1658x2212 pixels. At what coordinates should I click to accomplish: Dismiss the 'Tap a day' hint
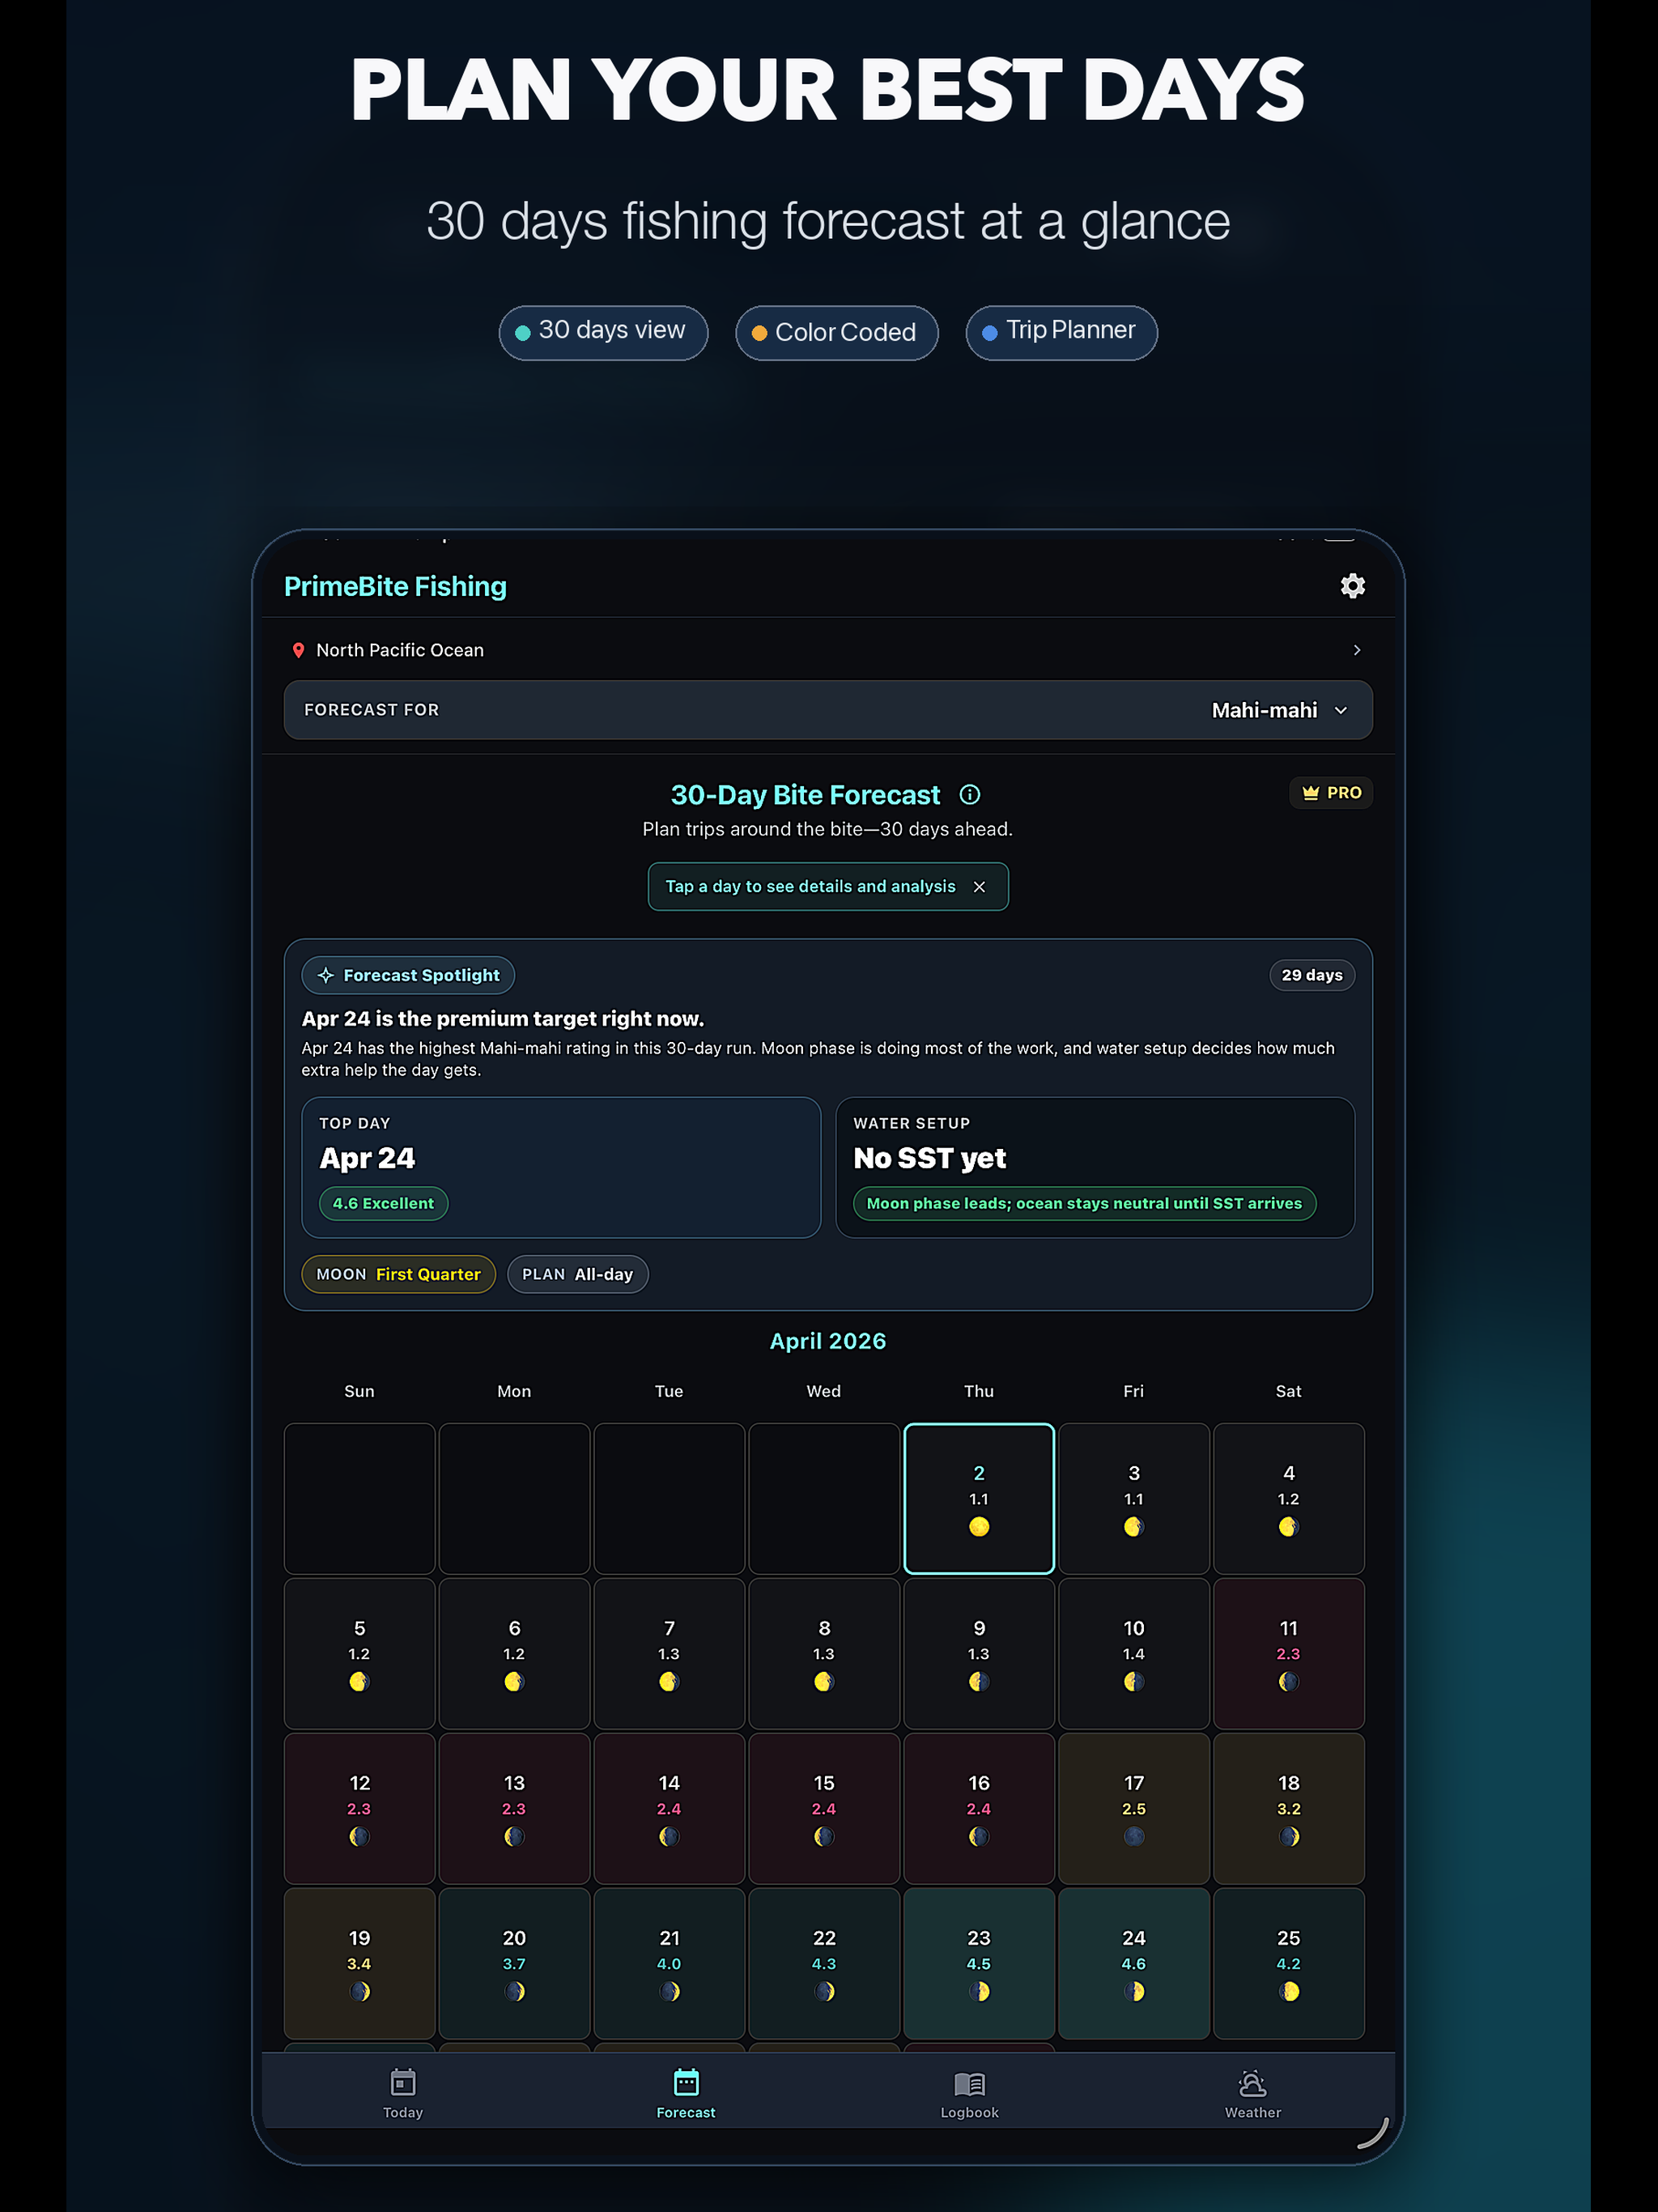(979, 887)
